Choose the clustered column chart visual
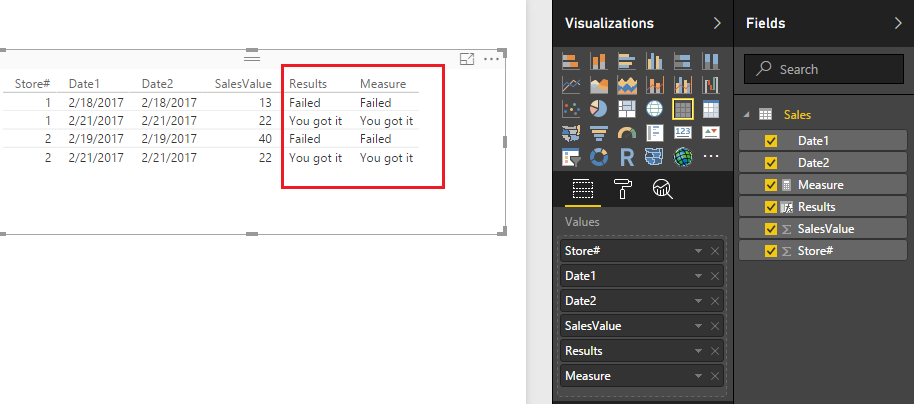The width and height of the screenshot is (914, 404). coord(655,61)
